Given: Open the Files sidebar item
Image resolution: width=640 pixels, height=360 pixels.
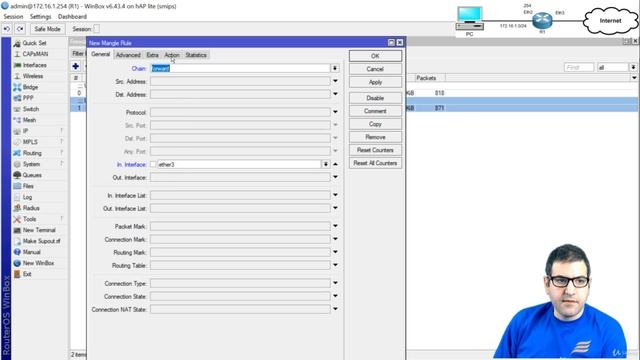Looking at the screenshot, I should point(28,186).
